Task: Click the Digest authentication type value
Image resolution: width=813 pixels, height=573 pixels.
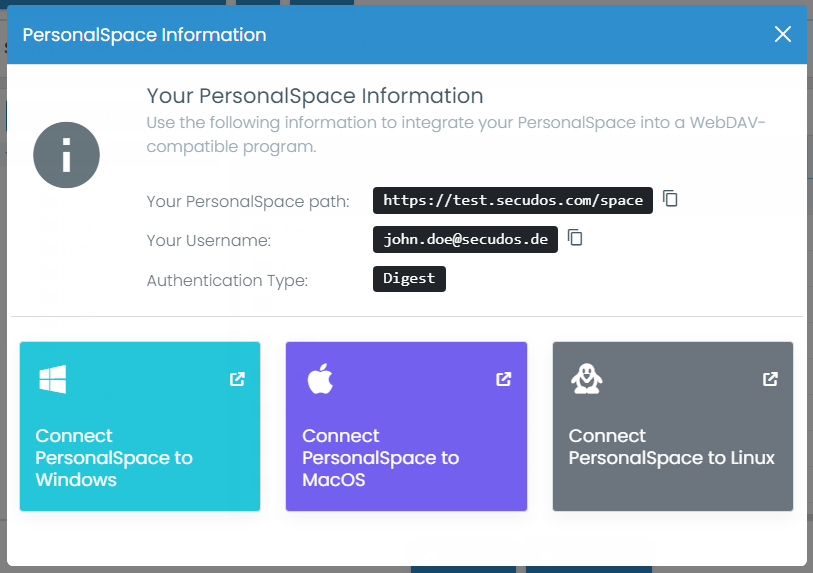Action: click(409, 279)
